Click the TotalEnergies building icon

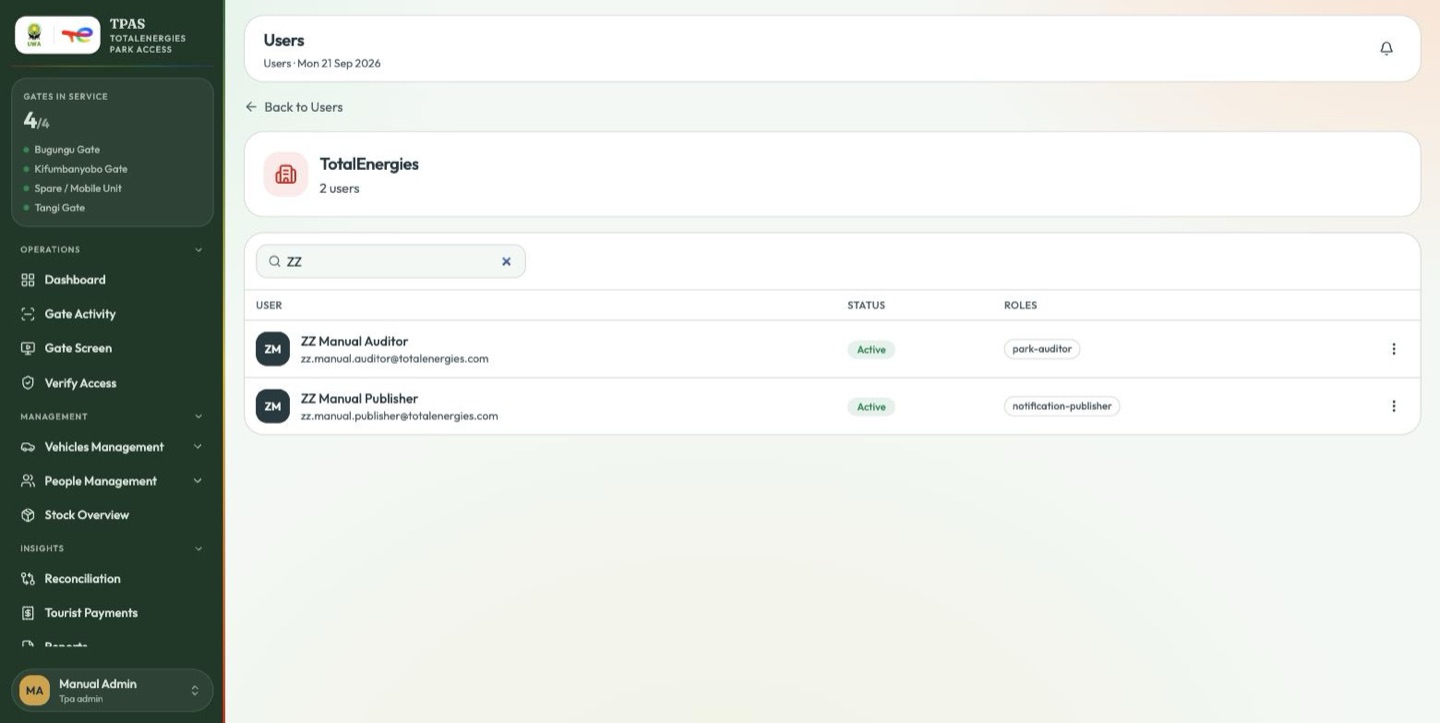286,174
